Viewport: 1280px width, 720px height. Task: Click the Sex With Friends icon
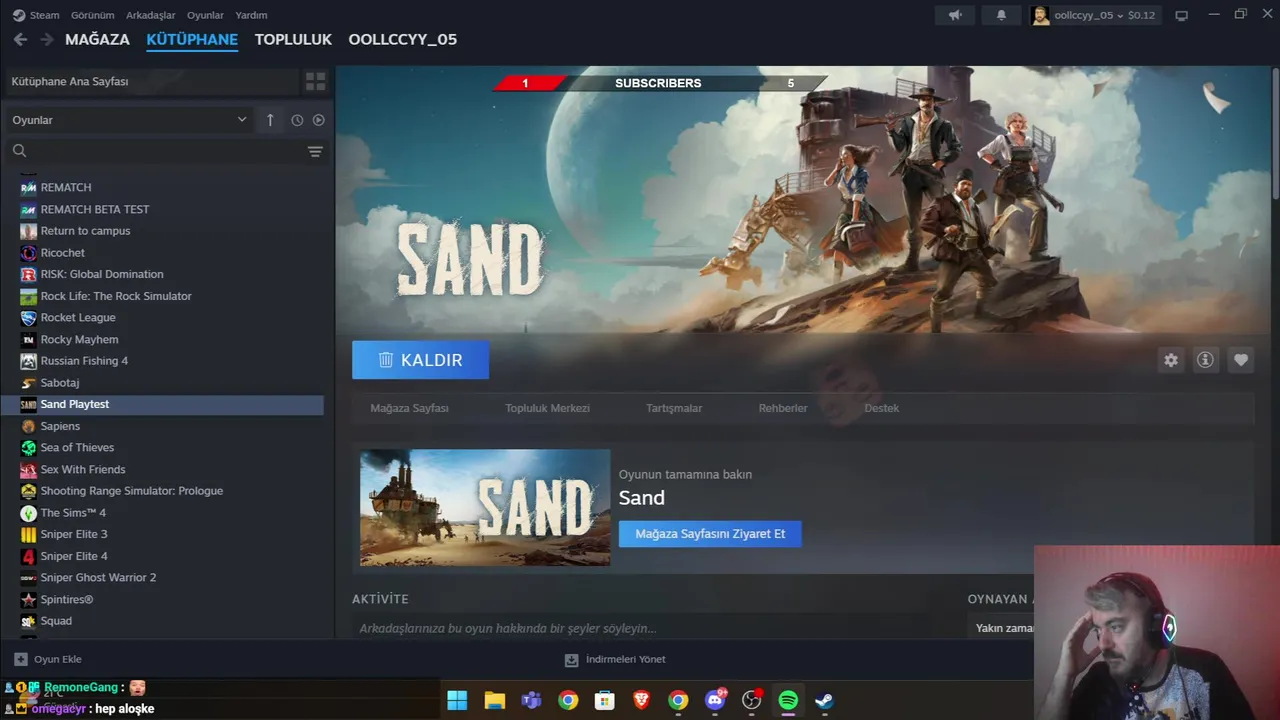click(x=29, y=469)
